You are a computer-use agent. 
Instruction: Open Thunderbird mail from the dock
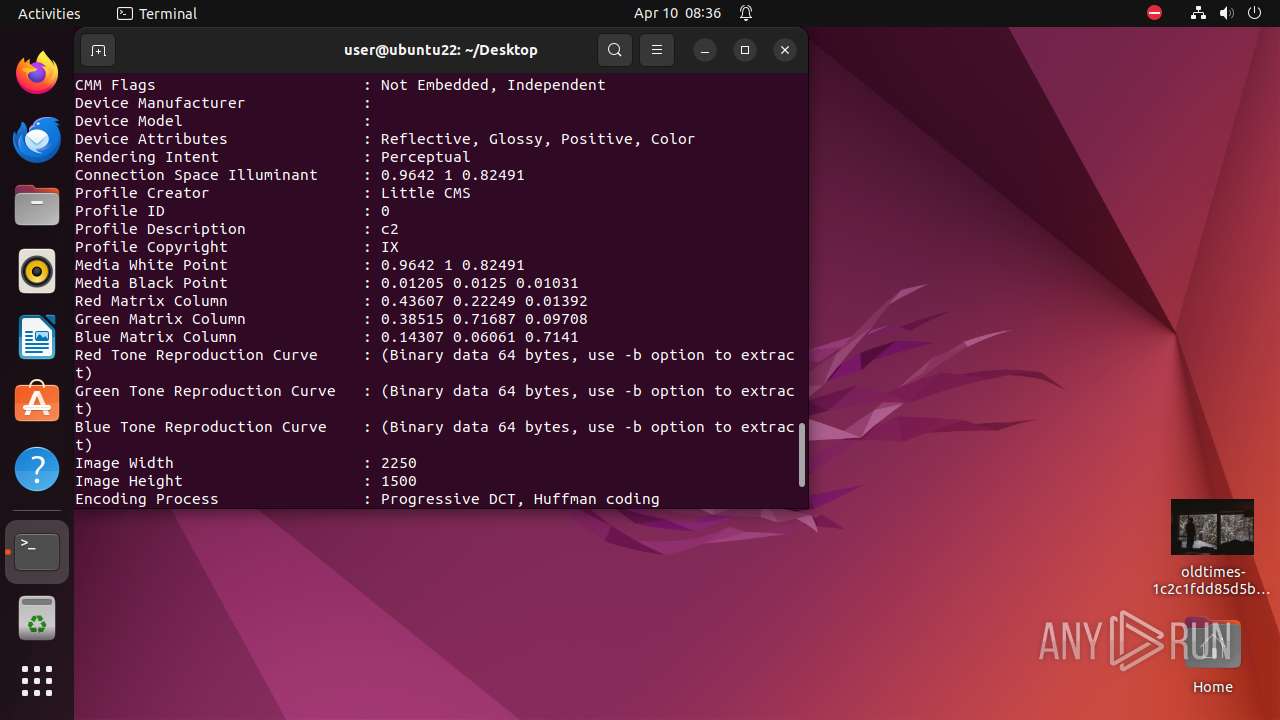pos(37,139)
